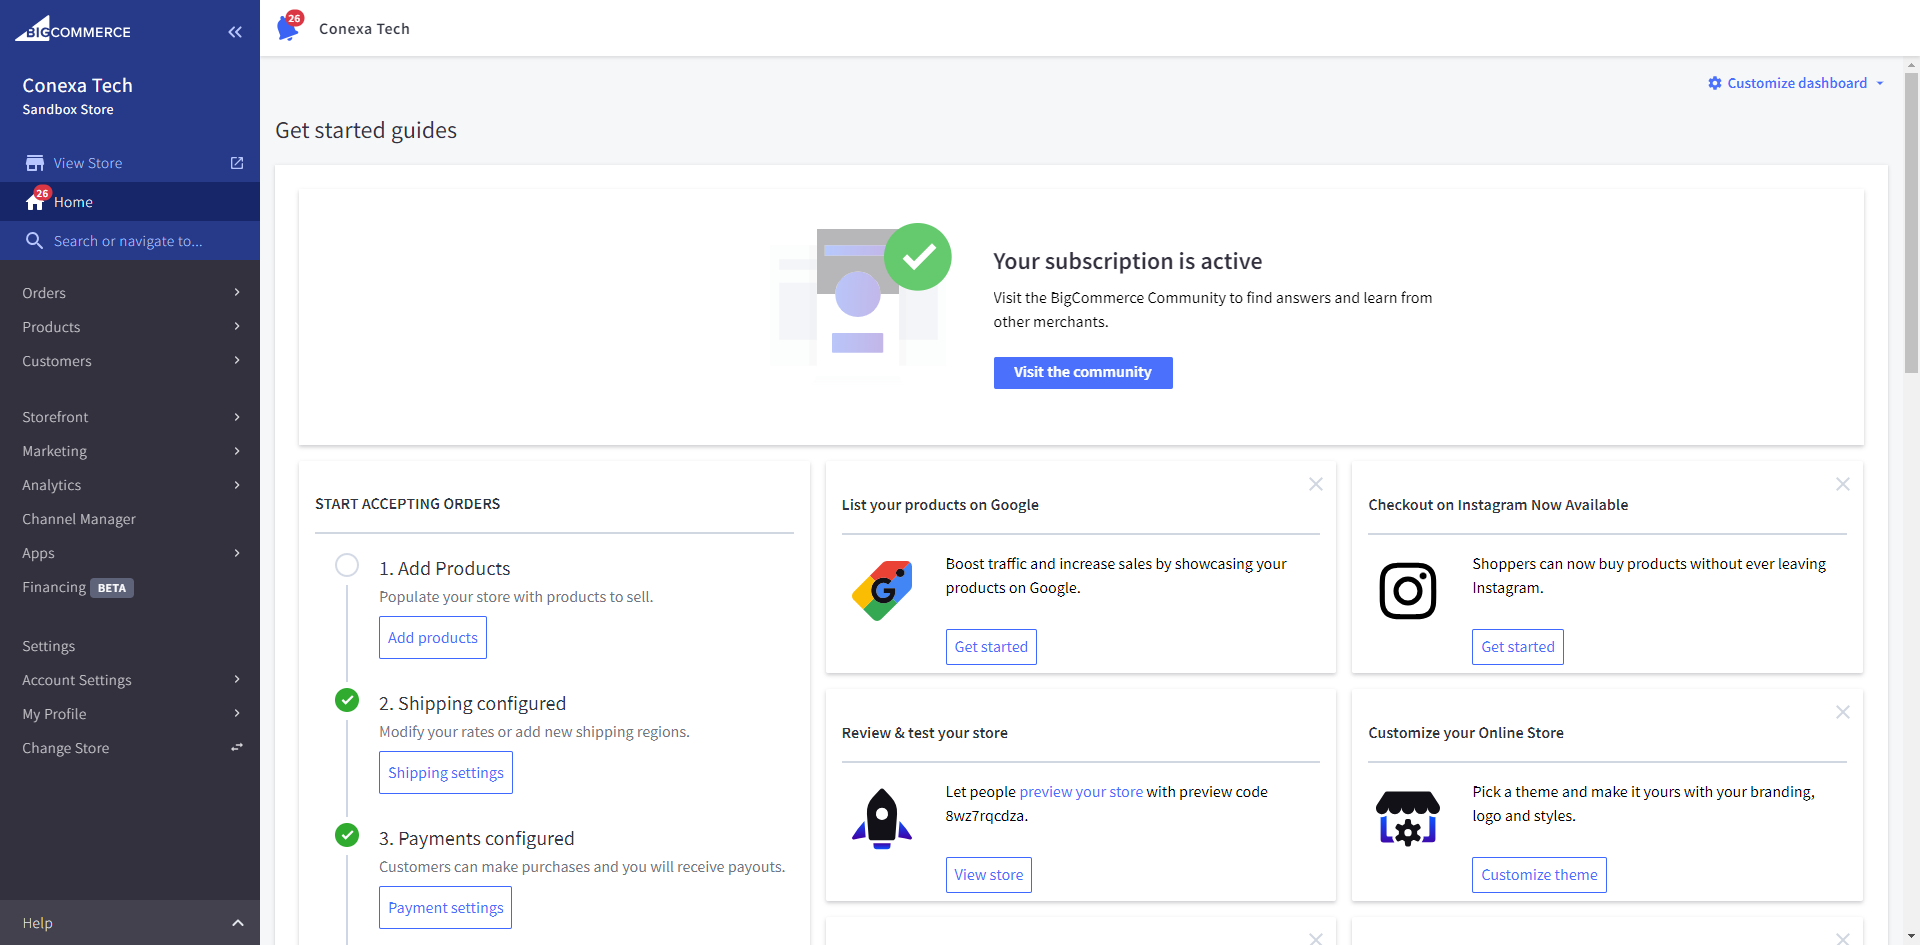Expand the Help panel chevron

pyautogui.click(x=238, y=923)
